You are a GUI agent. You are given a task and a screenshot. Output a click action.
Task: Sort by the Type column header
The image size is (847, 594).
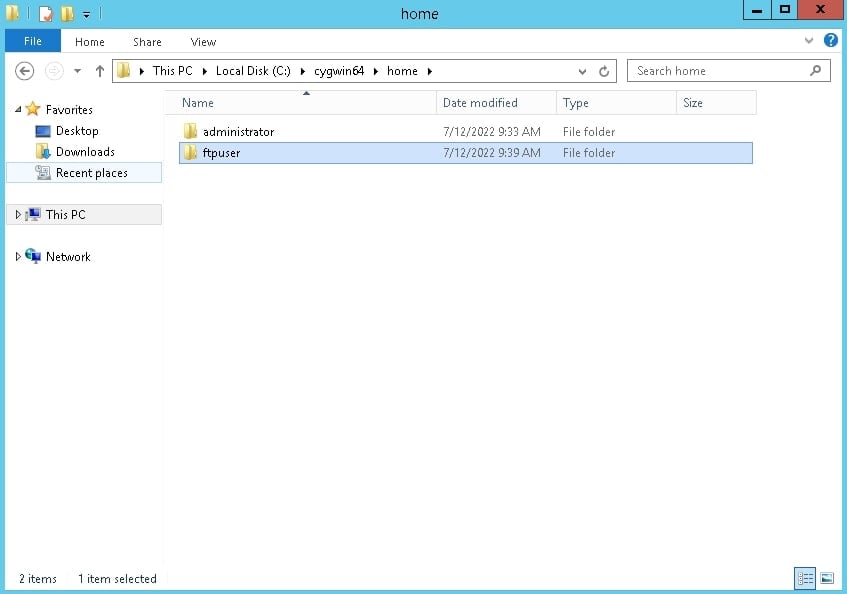tap(616, 103)
